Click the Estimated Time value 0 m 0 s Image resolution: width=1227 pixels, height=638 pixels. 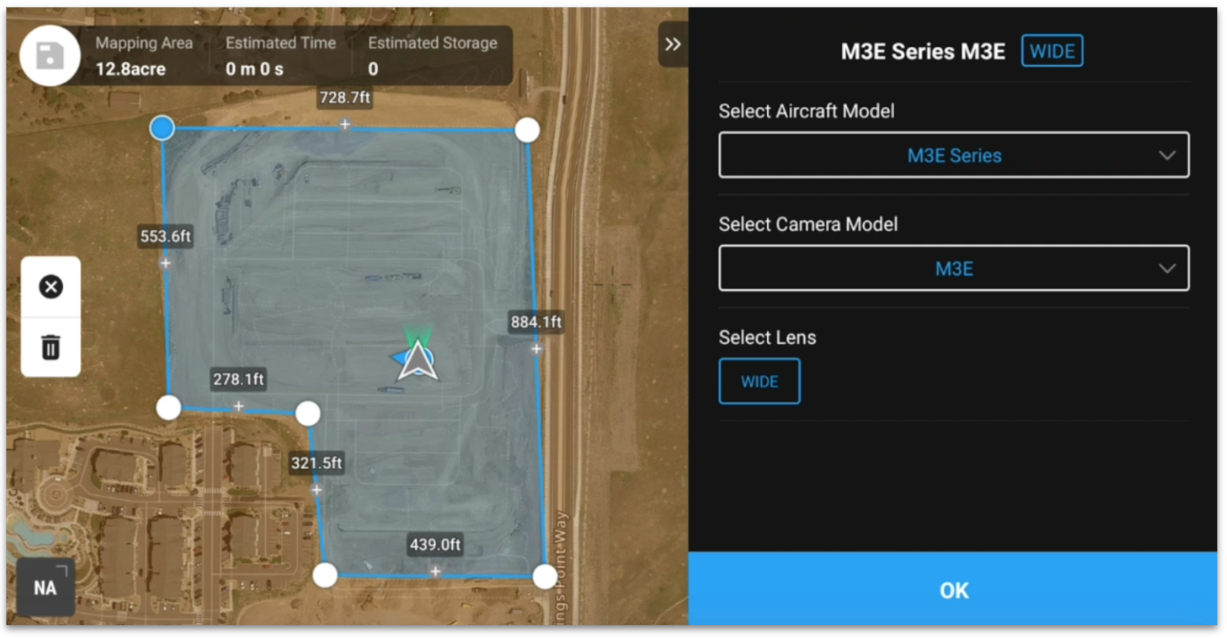[x=254, y=69]
